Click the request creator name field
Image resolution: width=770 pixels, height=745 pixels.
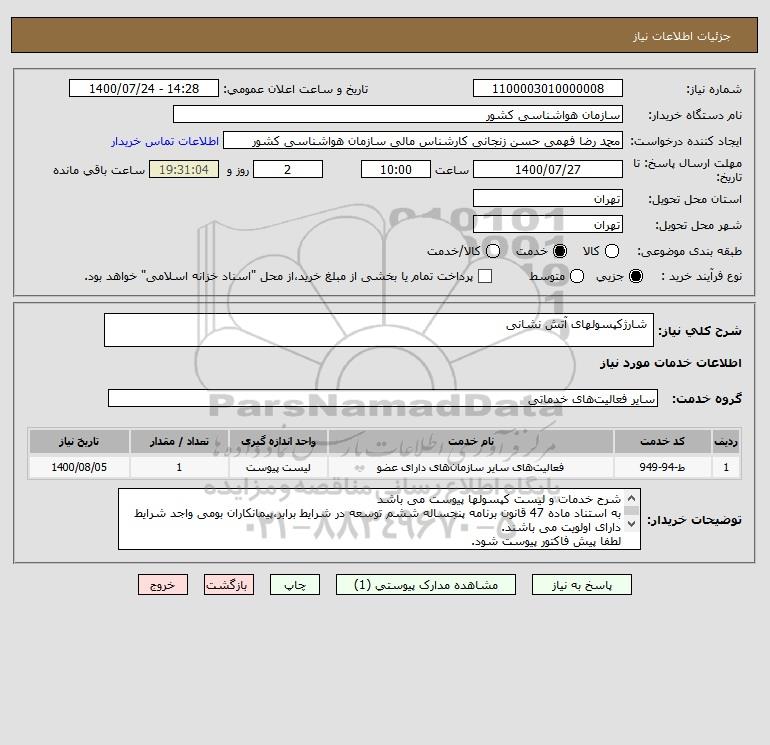tap(423, 140)
